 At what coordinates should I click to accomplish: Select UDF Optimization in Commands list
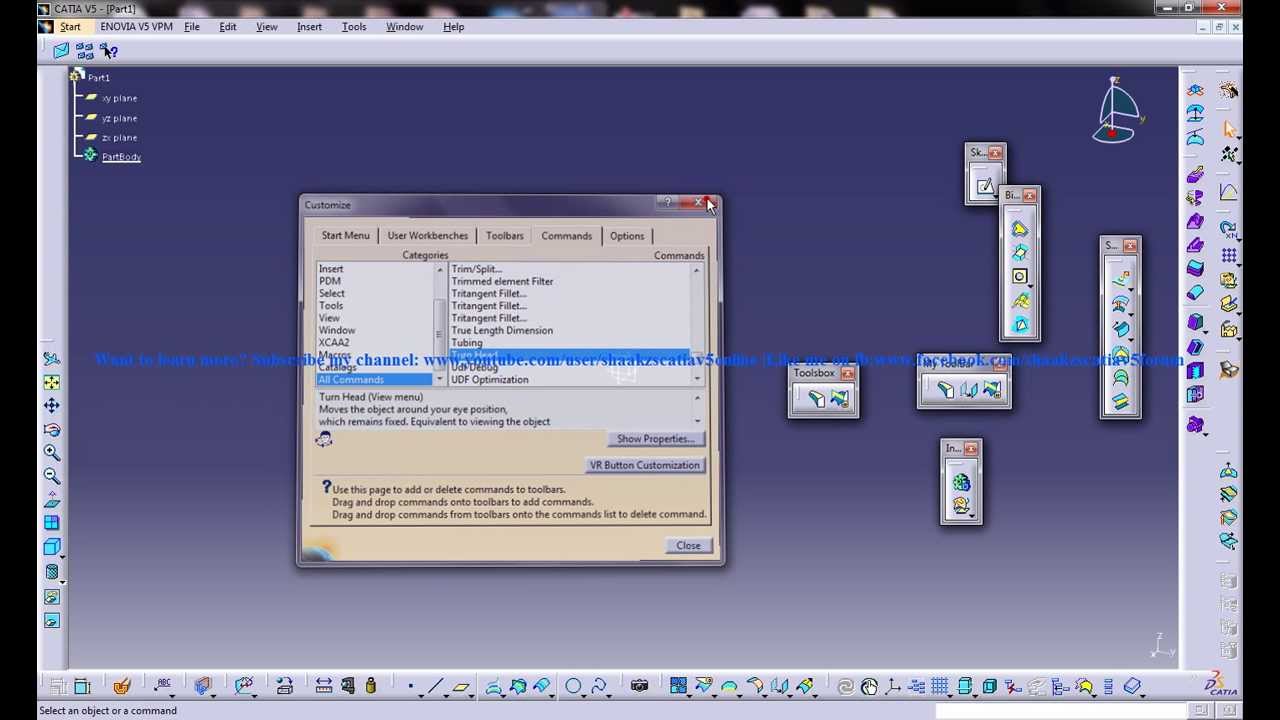490,380
